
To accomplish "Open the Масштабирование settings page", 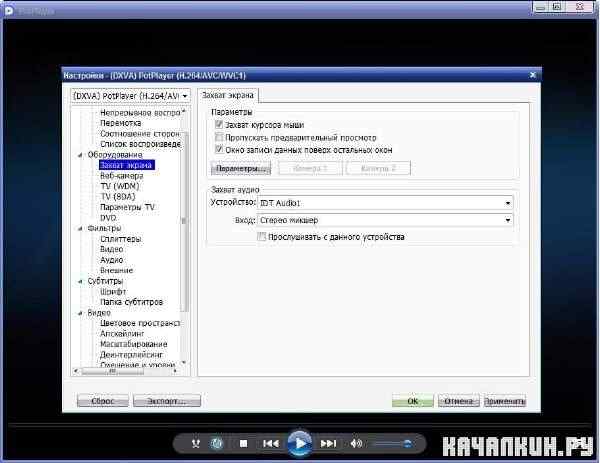I will (134, 344).
